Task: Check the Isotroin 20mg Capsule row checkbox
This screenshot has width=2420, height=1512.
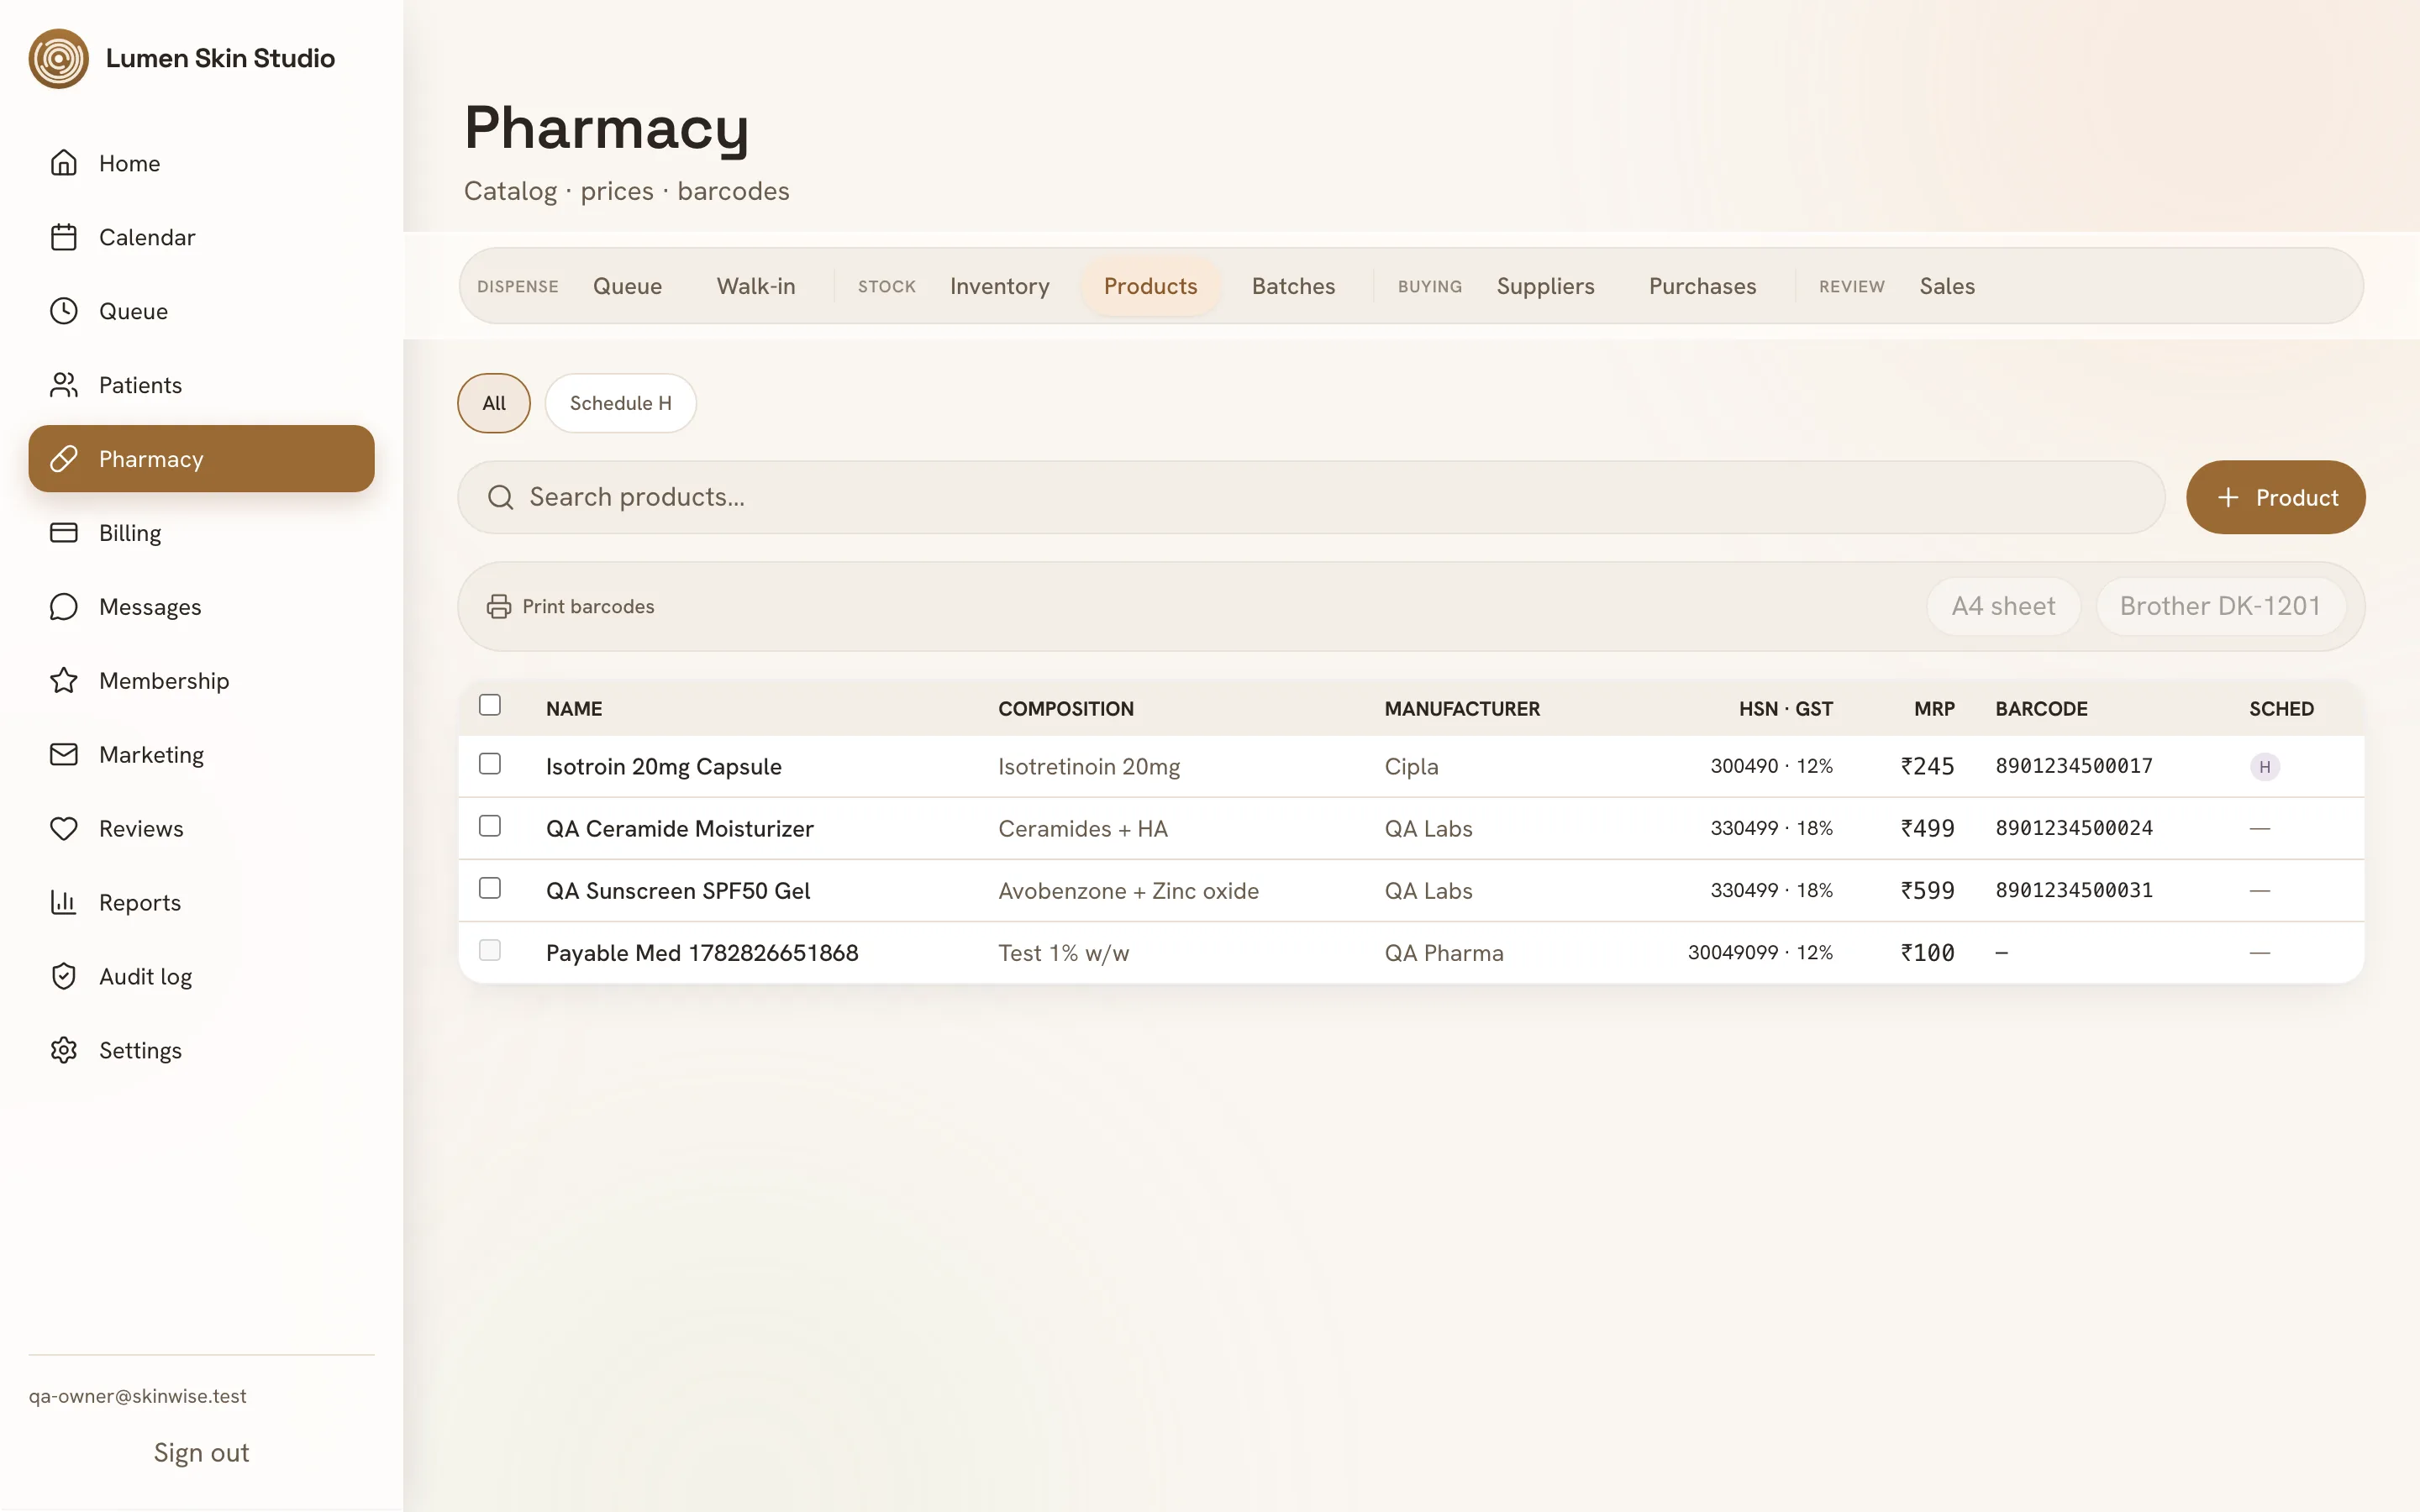Action: point(490,764)
